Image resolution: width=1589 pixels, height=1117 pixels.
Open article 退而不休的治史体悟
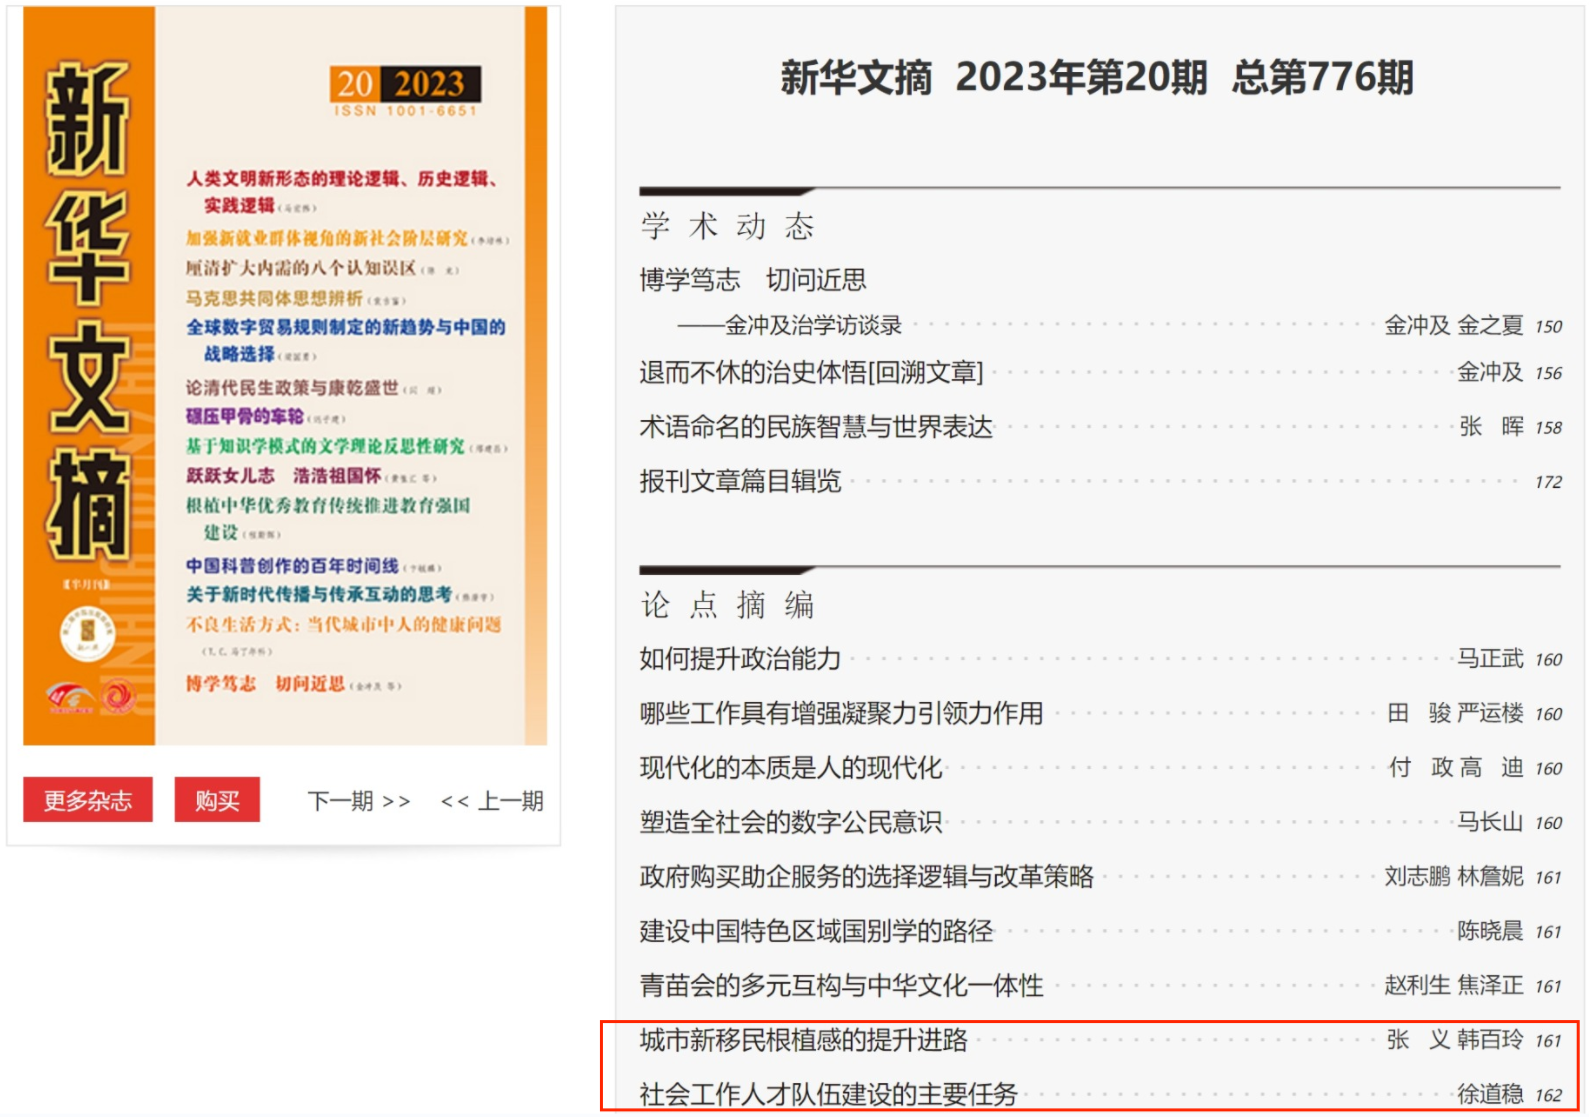tap(811, 373)
